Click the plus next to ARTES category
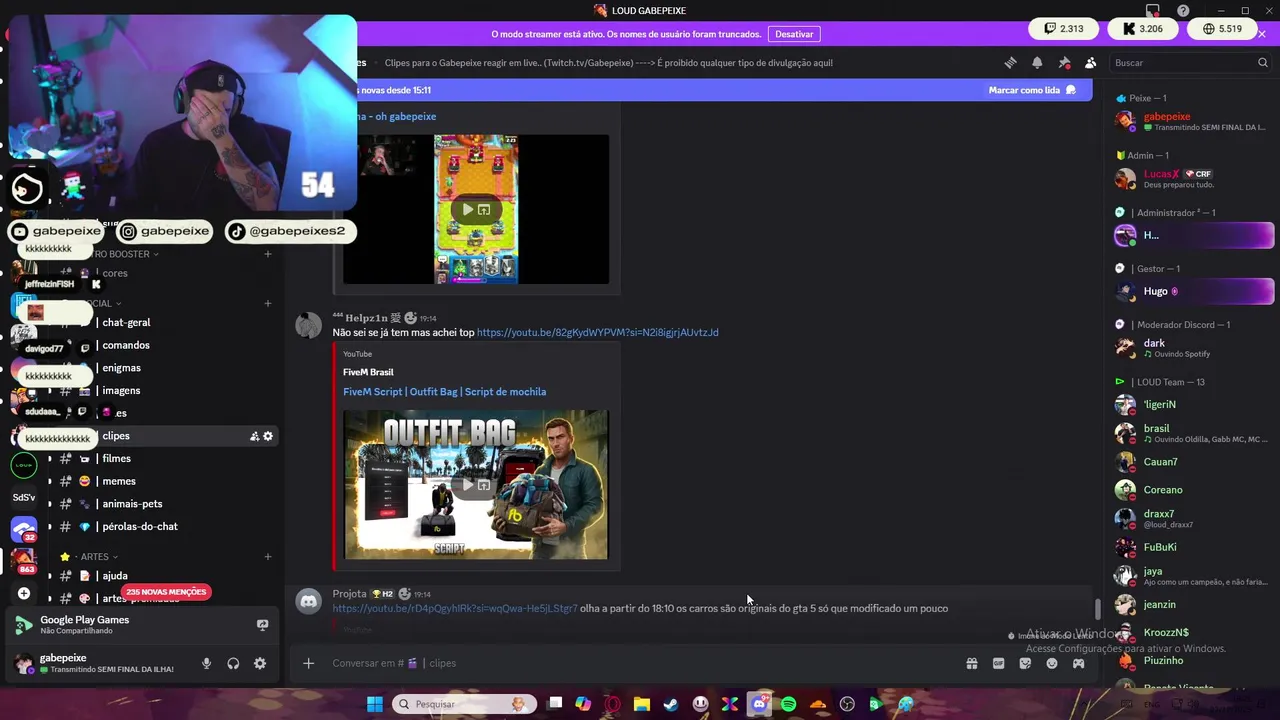Screen dimensions: 1280x720 268,557
